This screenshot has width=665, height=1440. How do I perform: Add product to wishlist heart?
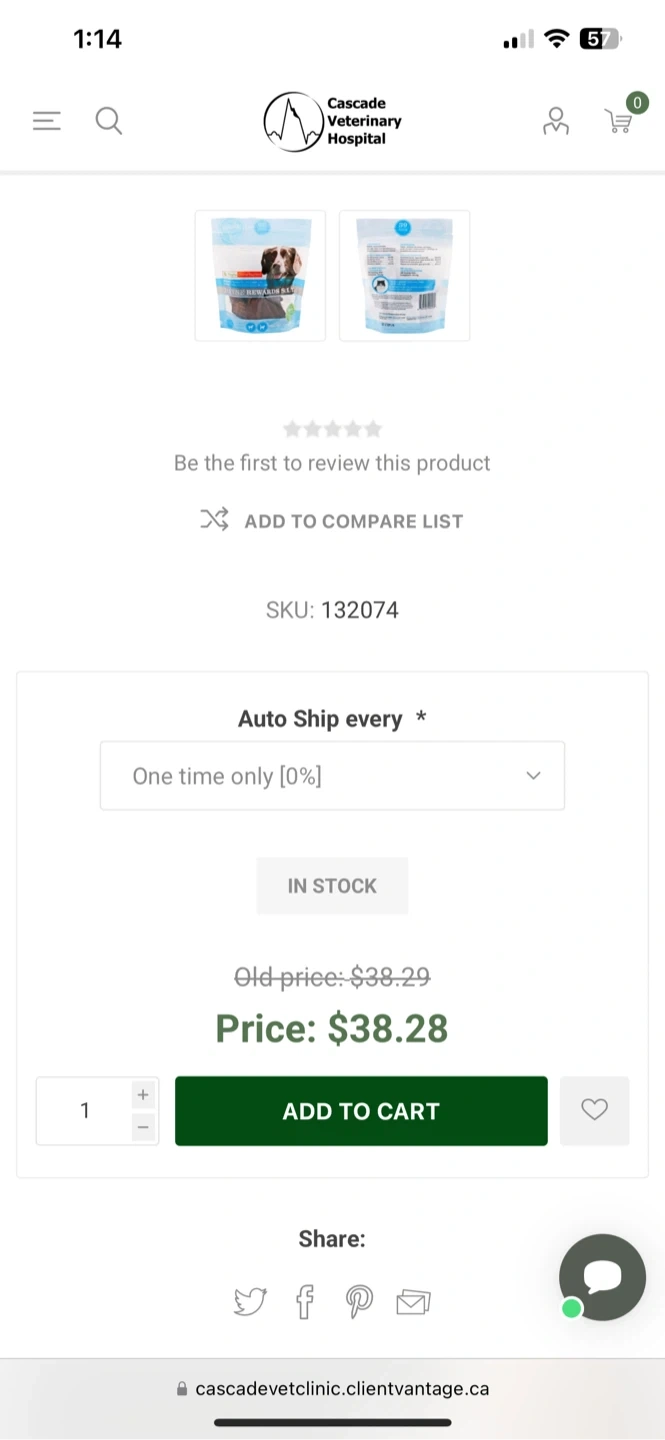tap(594, 1110)
